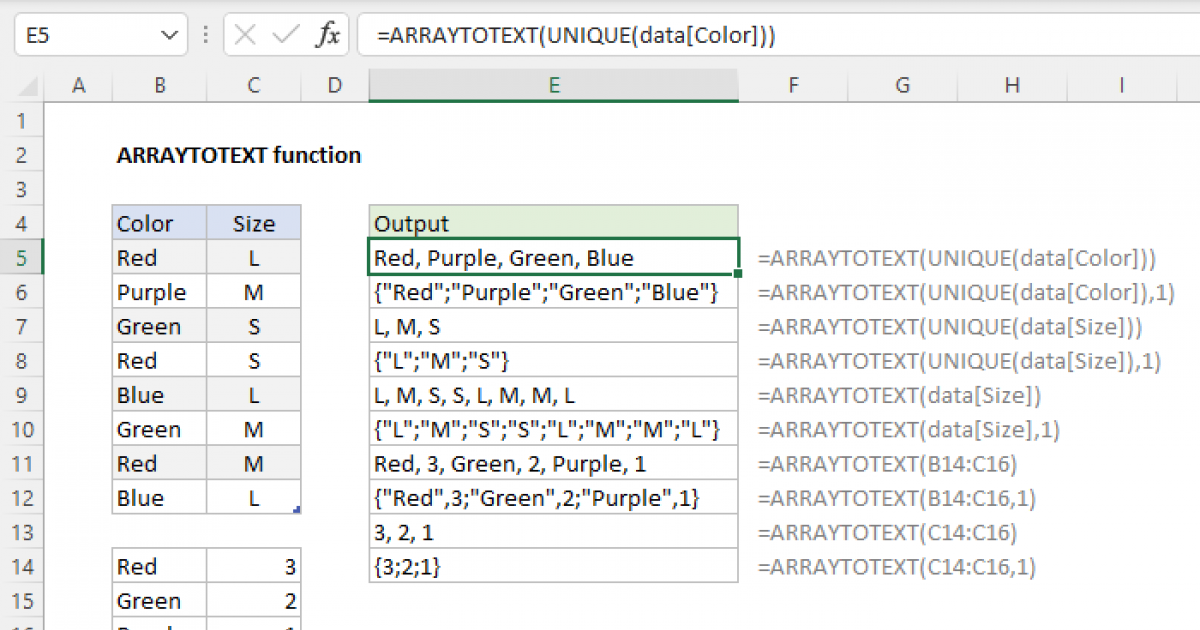Select the green Output header cell
This screenshot has height=630, width=1200.
click(553, 224)
